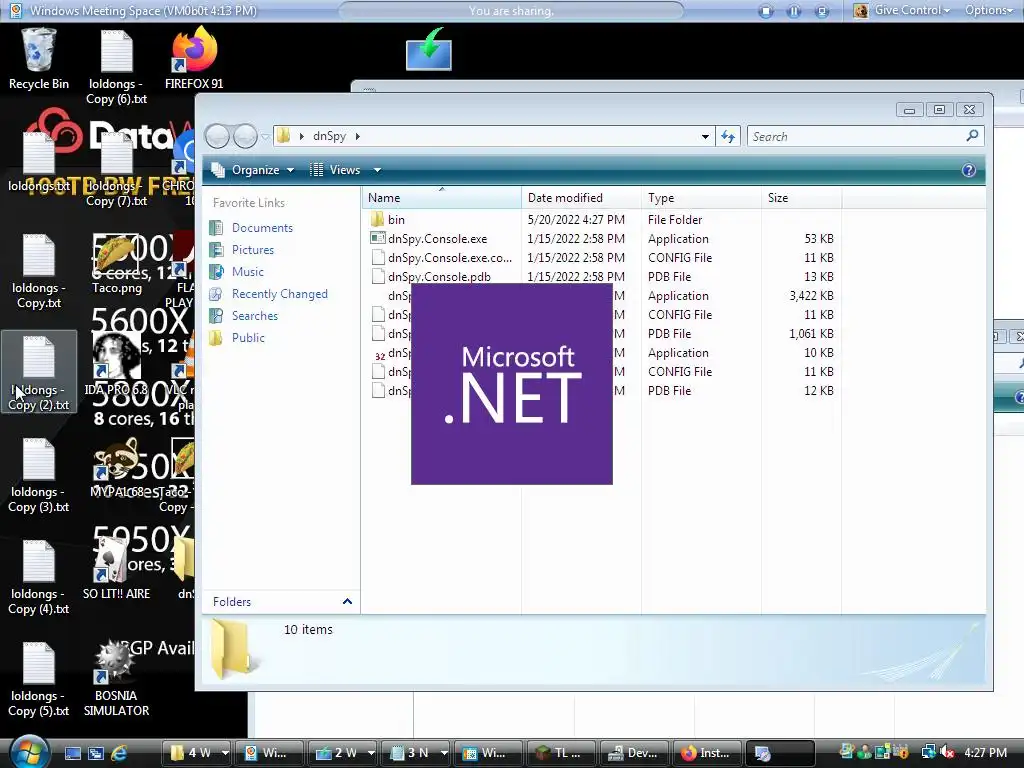This screenshot has width=1024, height=768.
Task: Sort by Date modified column header
Action: (582, 198)
